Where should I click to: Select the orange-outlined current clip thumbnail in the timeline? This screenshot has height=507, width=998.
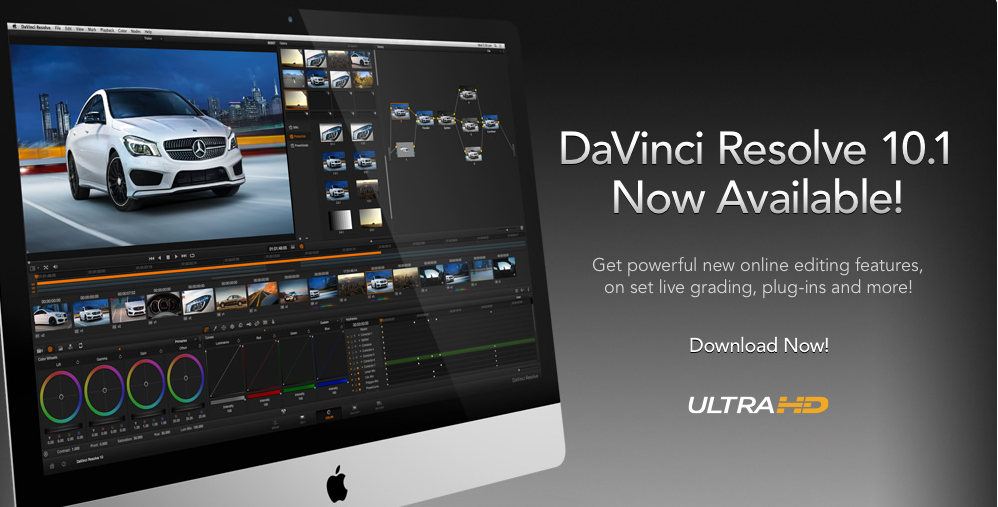(379, 281)
